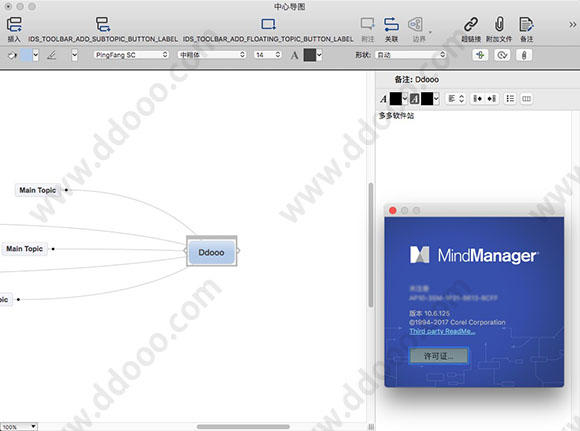Click the notes highlight A icon
The width and height of the screenshot is (580, 431).
[414, 99]
